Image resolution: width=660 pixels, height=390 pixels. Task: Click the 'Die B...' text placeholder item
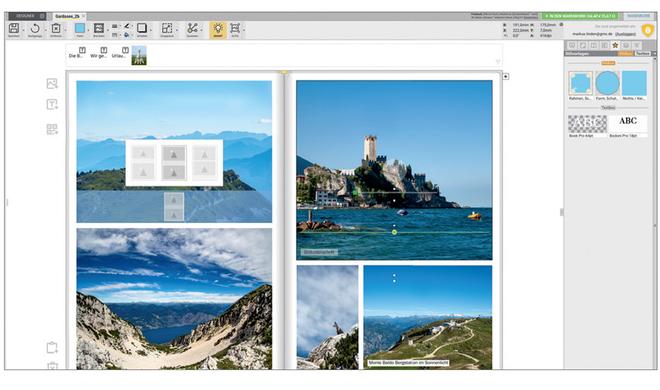pyautogui.click(x=77, y=53)
